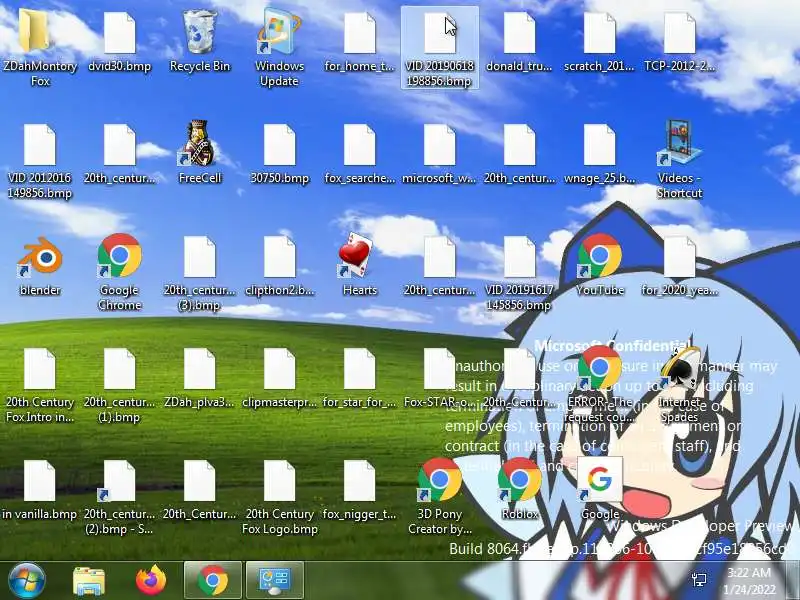
Task: Open the Videos - Shortcut icon
Action: (679, 159)
